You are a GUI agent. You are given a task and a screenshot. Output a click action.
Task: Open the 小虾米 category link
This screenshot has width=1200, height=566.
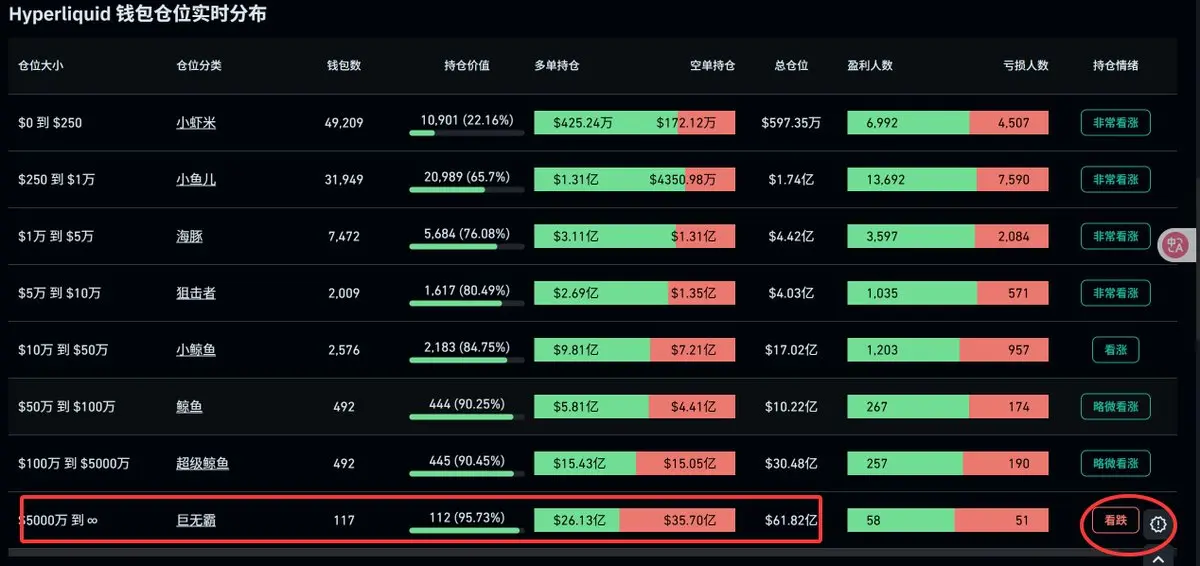196,123
